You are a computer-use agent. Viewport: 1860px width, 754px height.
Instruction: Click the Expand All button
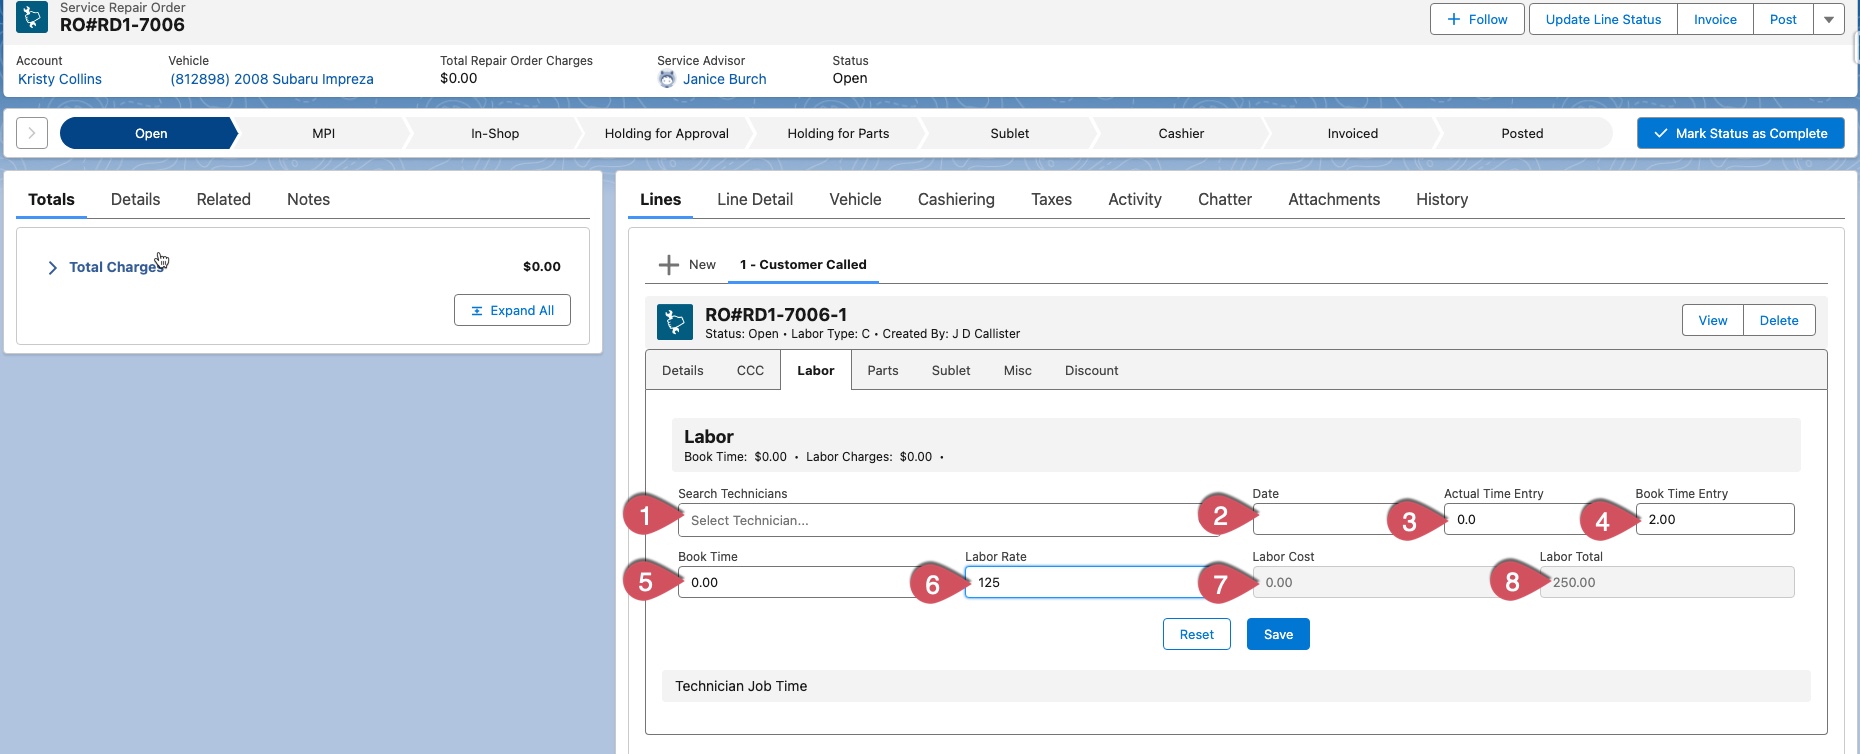[512, 310]
